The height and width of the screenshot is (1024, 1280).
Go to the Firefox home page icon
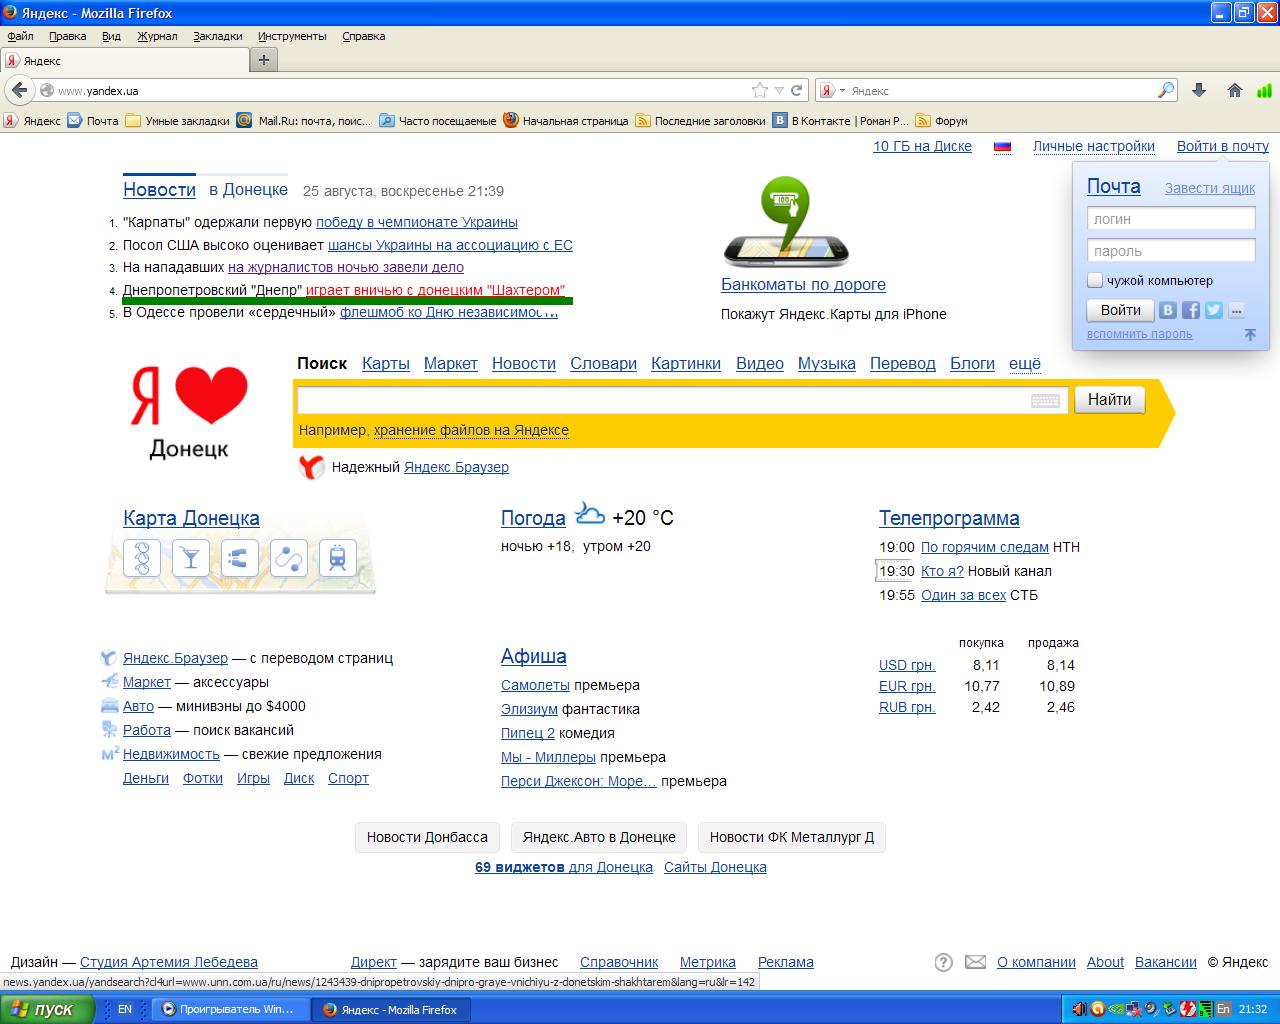[1235, 90]
